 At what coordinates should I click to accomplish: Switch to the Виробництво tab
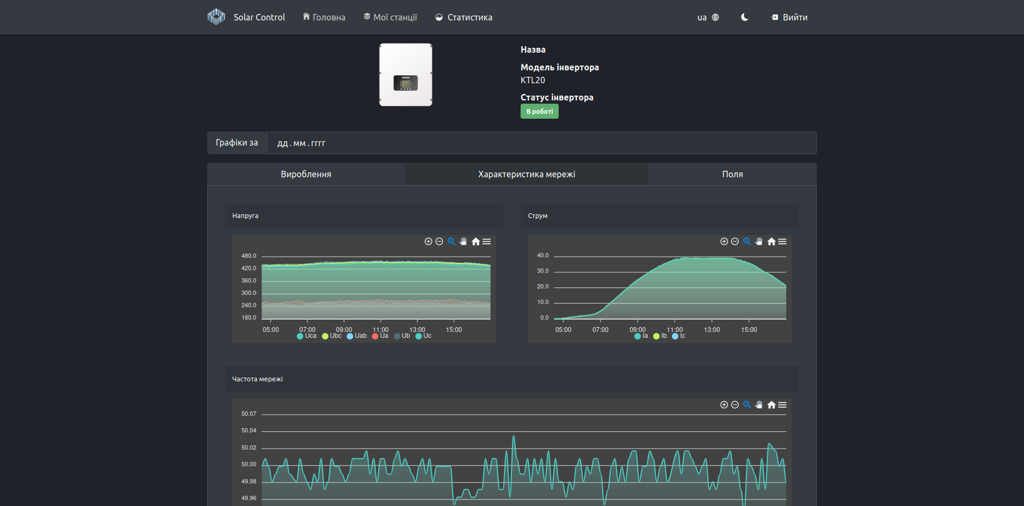[x=306, y=174]
